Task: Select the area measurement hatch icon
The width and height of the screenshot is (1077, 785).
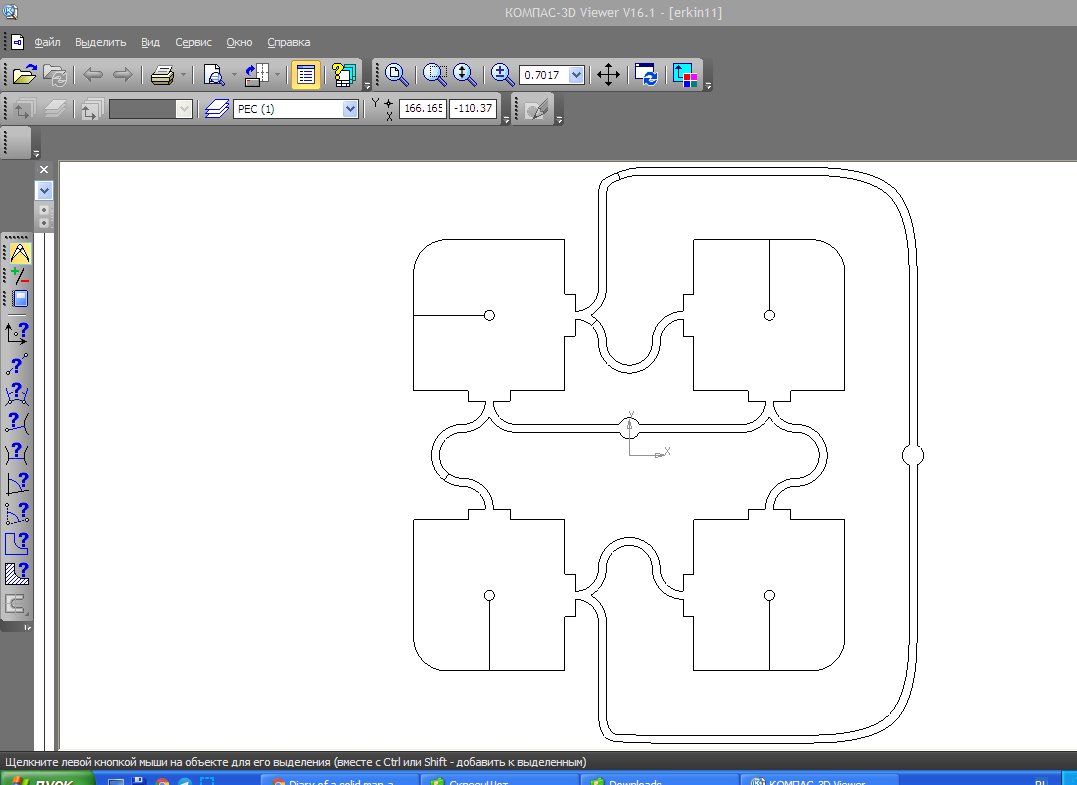Action: pos(17,573)
